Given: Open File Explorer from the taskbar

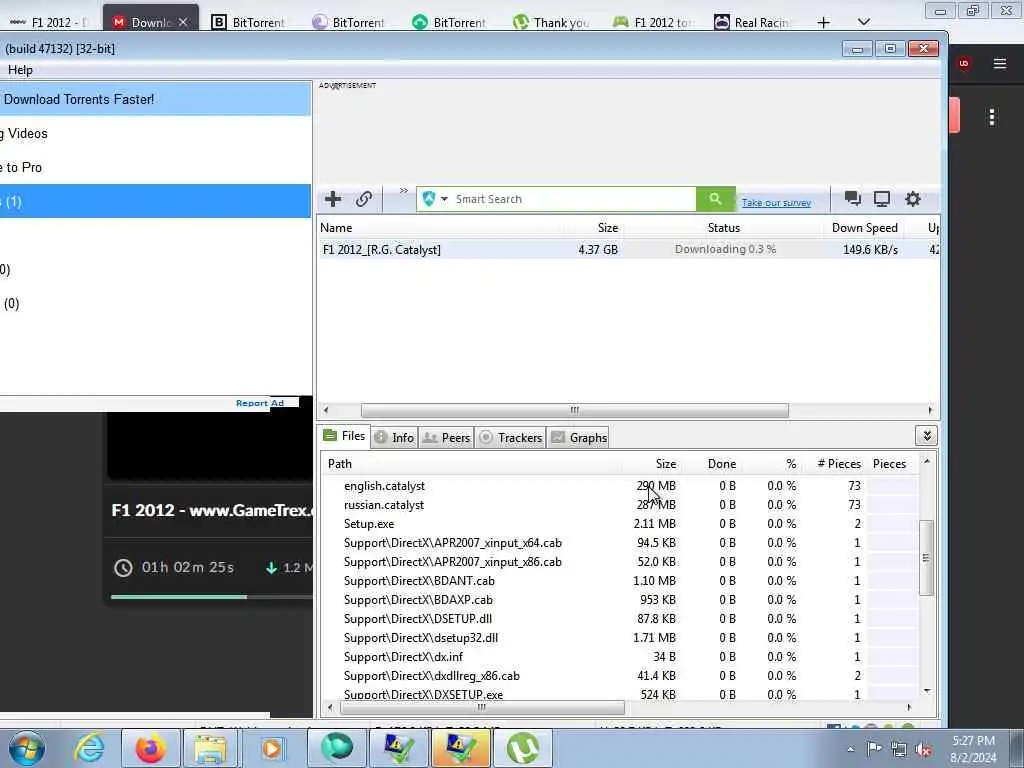Looking at the screenshot, I should click(210, 748).
